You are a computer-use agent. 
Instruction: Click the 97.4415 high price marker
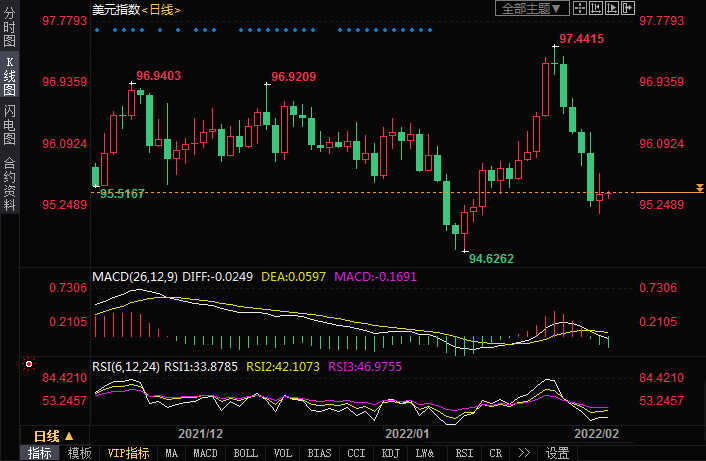click(x=581, y=39)
